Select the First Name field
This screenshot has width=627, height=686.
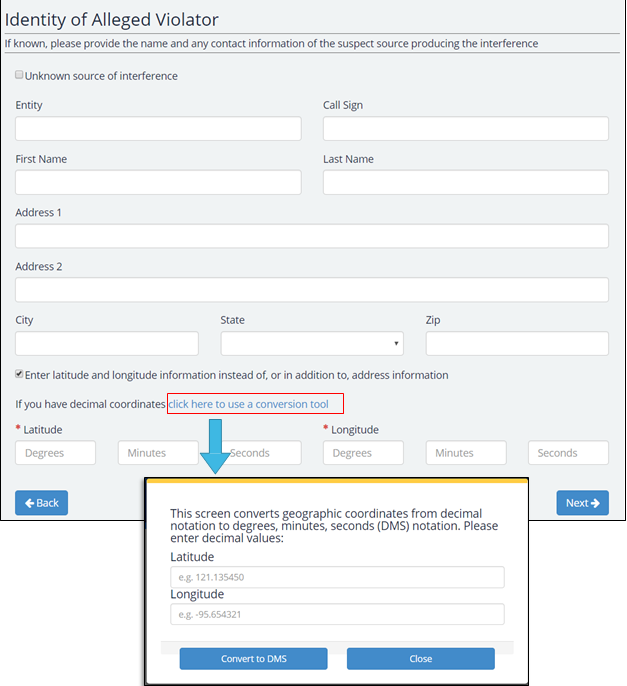pos(158,182)
